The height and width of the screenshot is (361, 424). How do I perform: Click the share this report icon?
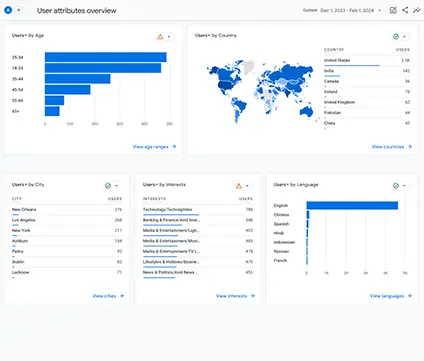click(x=405, y=10)
